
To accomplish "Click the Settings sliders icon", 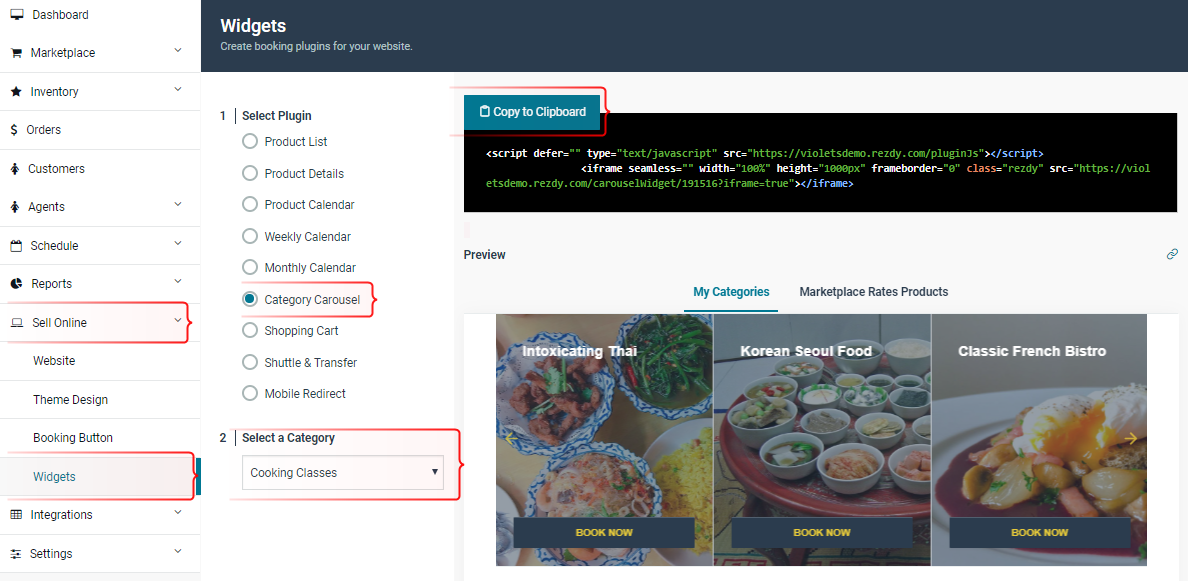I will 16,554.
